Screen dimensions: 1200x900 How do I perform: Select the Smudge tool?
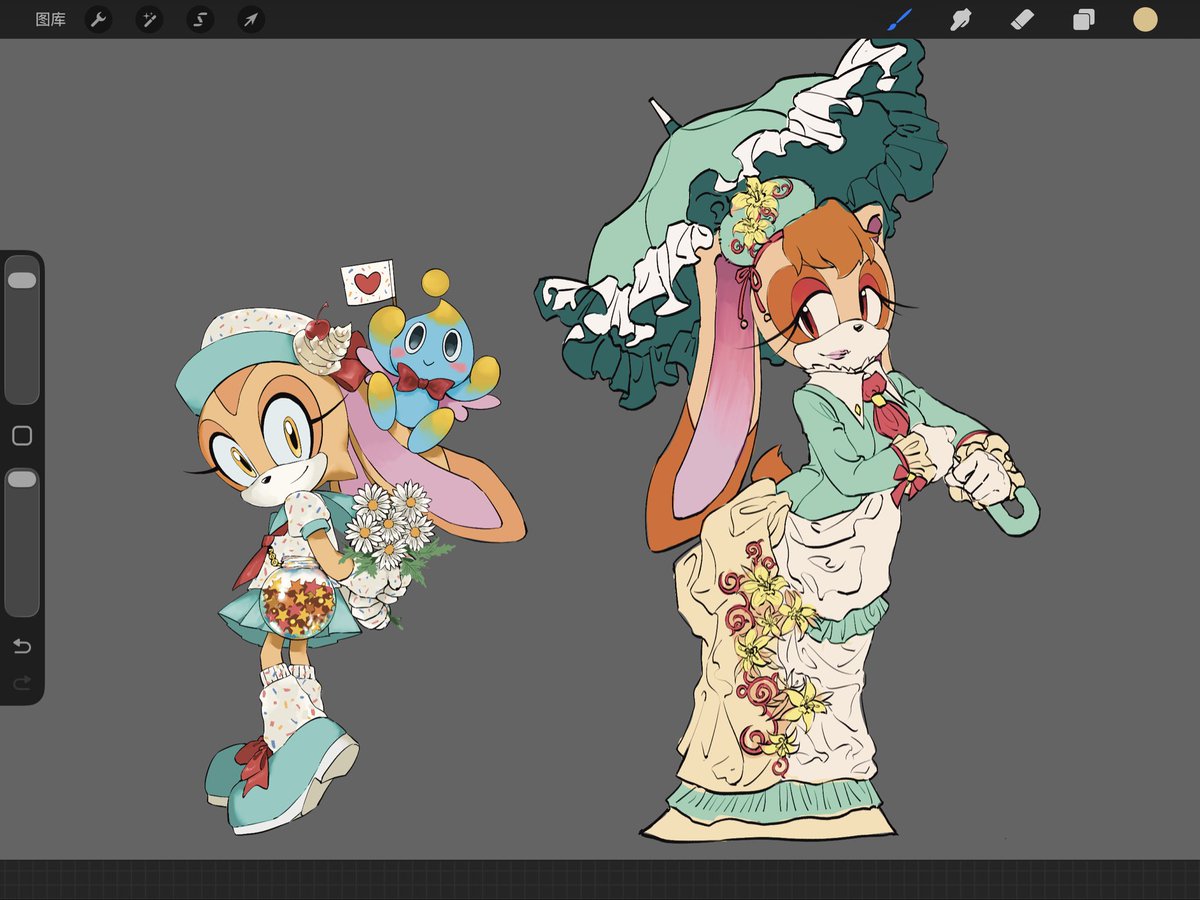point(961,19)
